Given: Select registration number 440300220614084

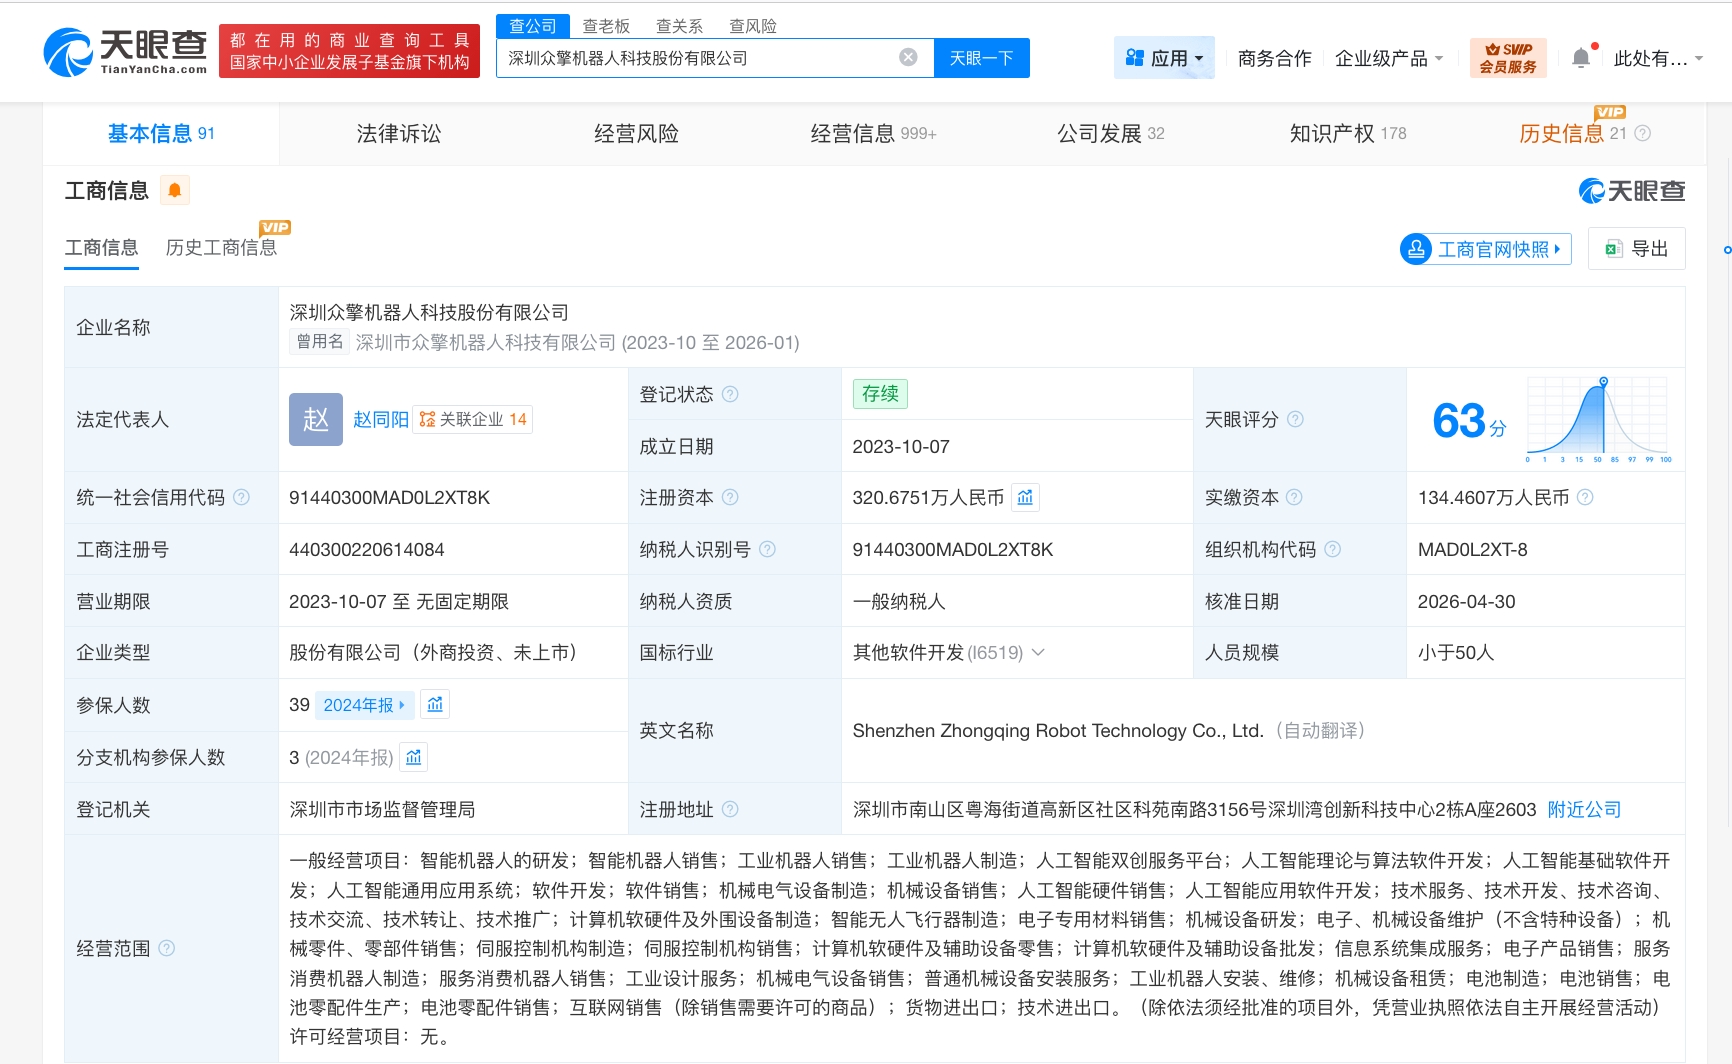Looking at the screenshot, I should [367, 549].
